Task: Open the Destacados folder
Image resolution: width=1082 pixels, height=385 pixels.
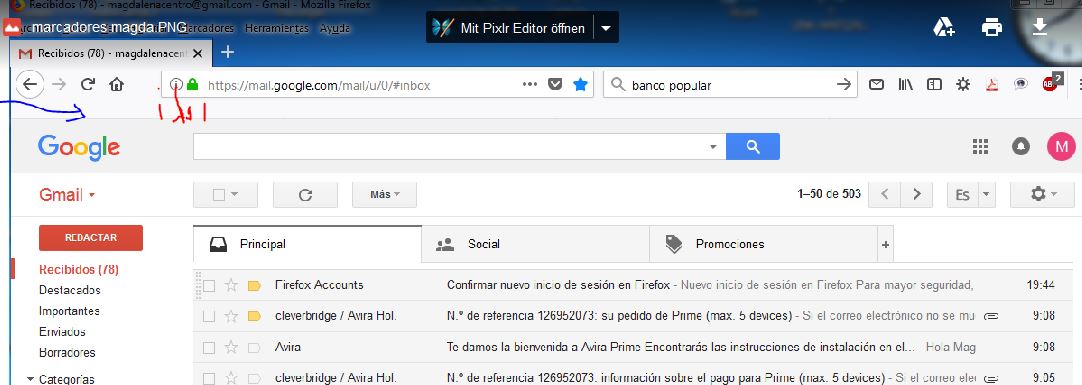Action: [x=70, y=290]
